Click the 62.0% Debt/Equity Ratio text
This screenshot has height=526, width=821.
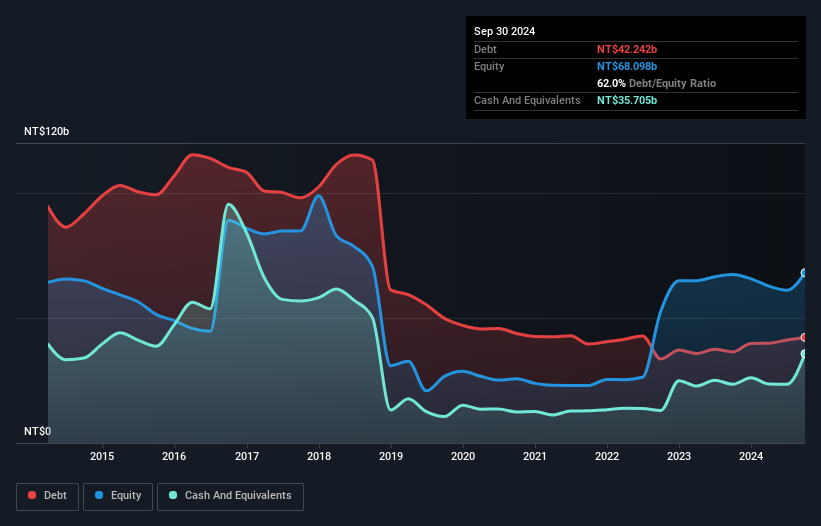(x=656, y=83)
